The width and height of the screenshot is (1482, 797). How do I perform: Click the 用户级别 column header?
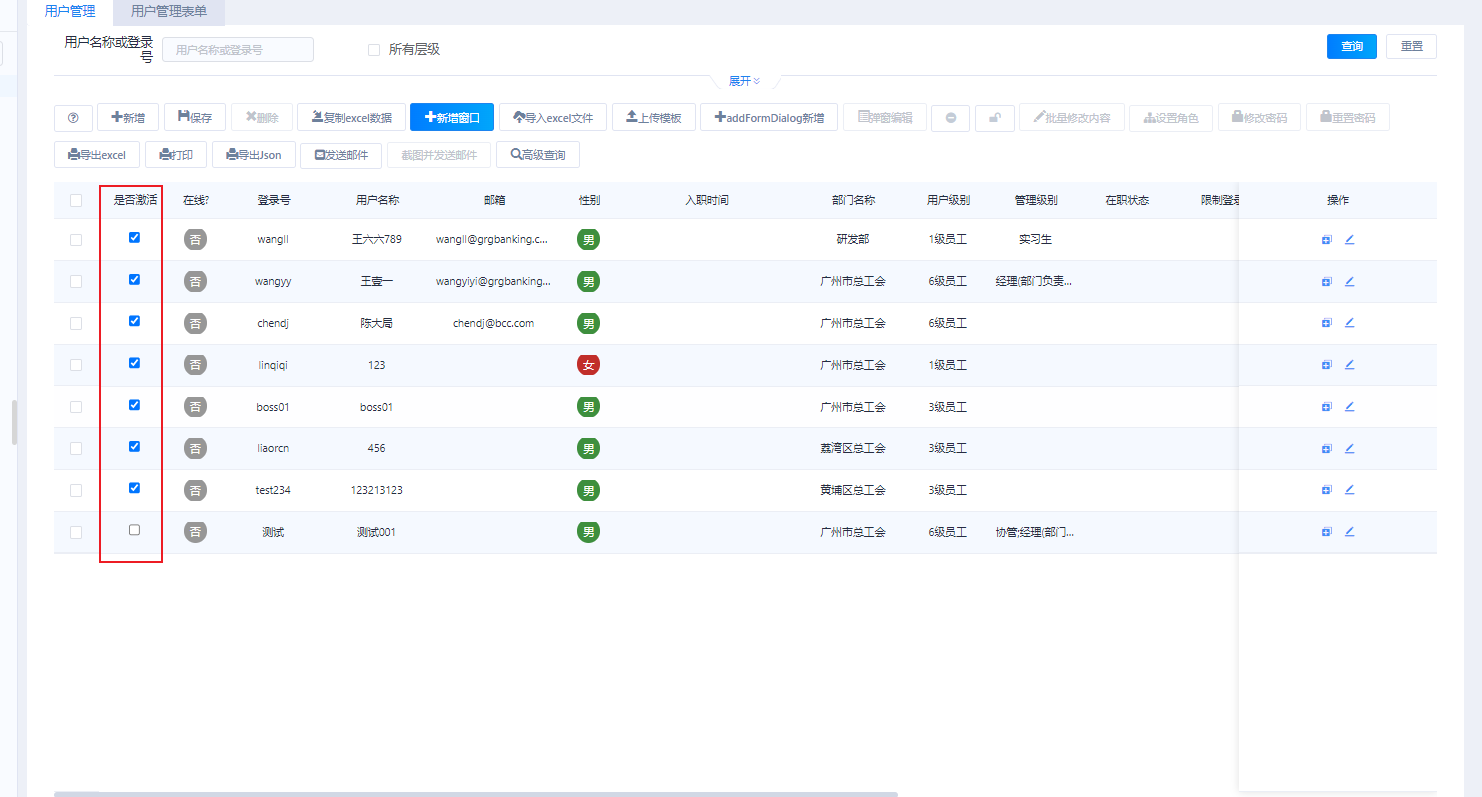click(x=948, y=200)
